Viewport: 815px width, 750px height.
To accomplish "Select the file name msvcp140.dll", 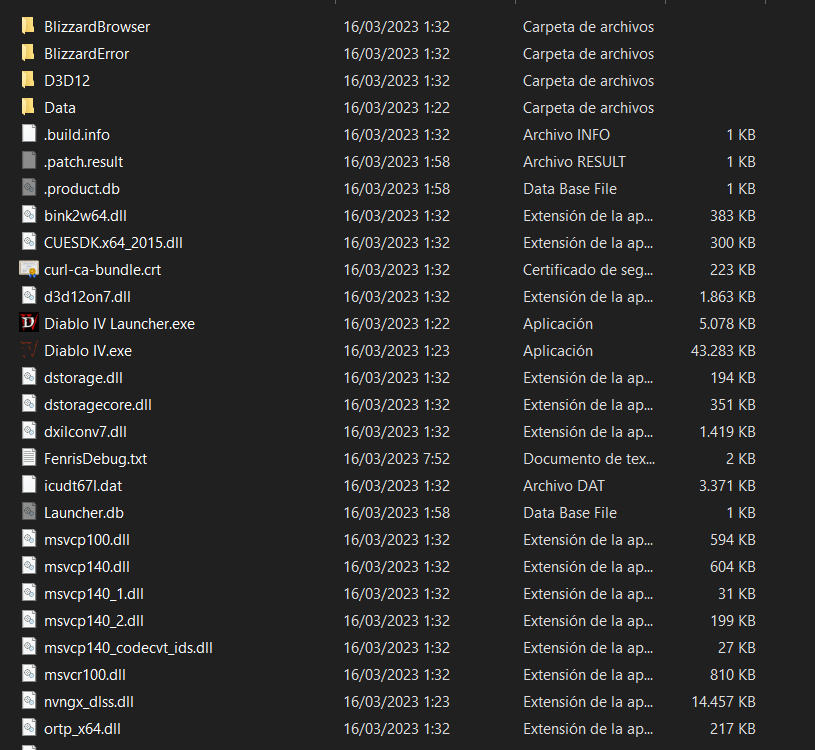I will click(87, 567).
